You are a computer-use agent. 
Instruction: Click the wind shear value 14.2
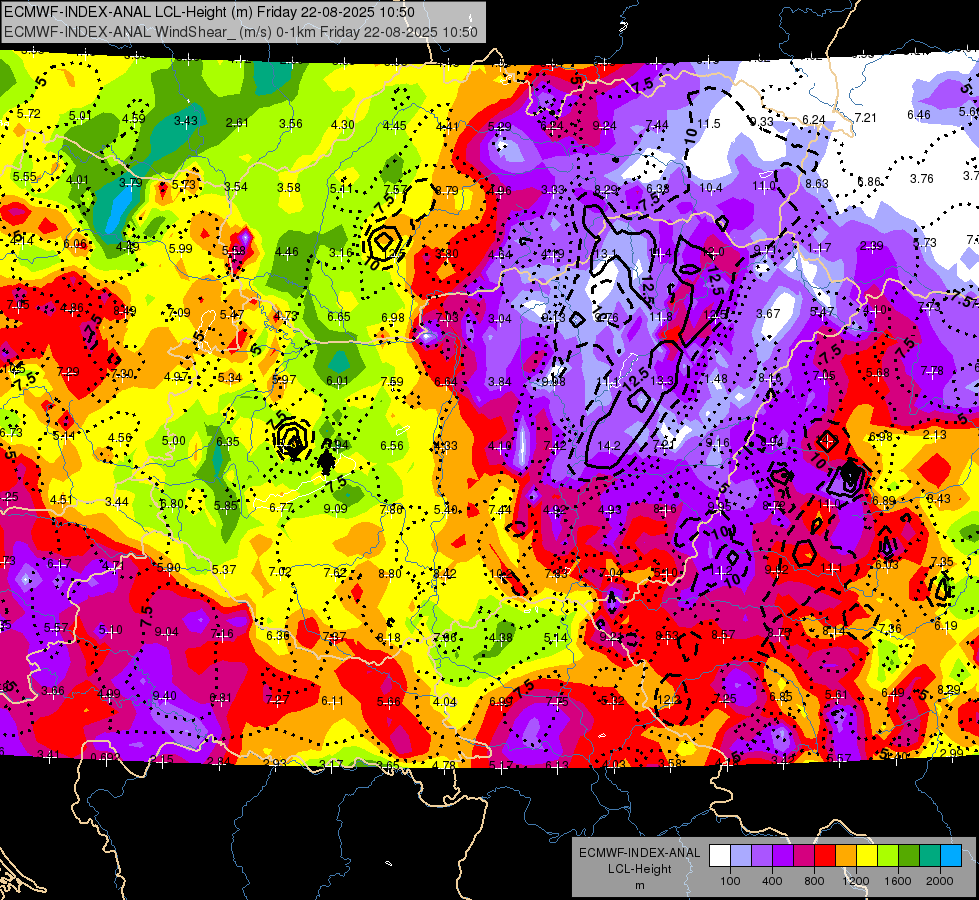609,446
